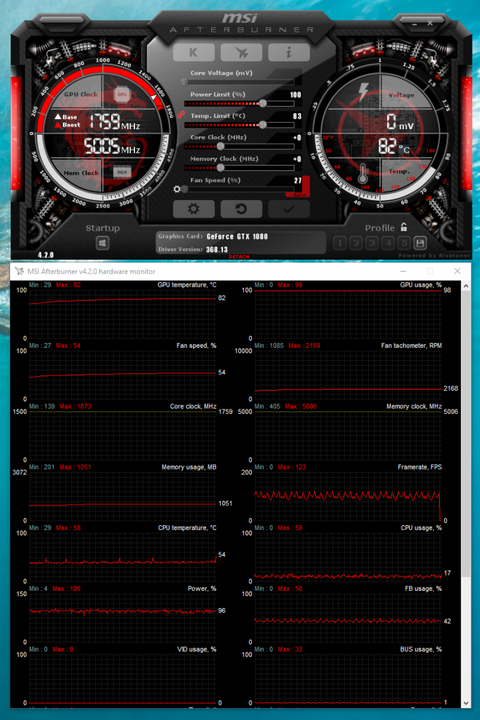Save the profile with the floppy icon
Viewport: 480px width, 720px height.
(x=420, y=243)
